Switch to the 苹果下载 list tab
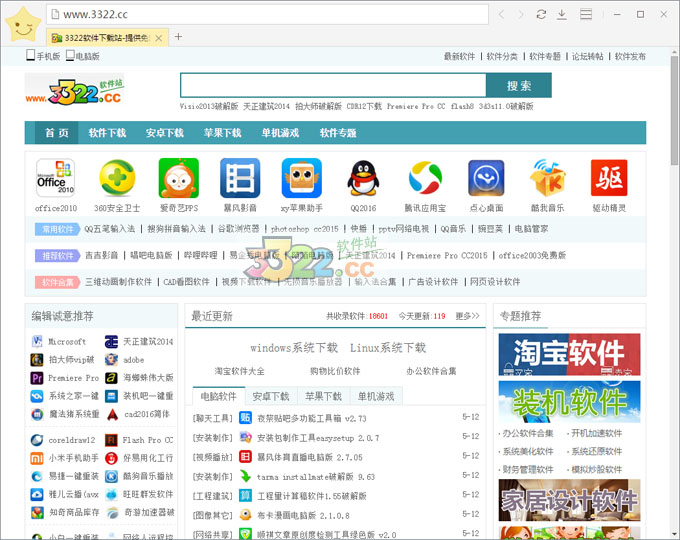 pos(324,396)
